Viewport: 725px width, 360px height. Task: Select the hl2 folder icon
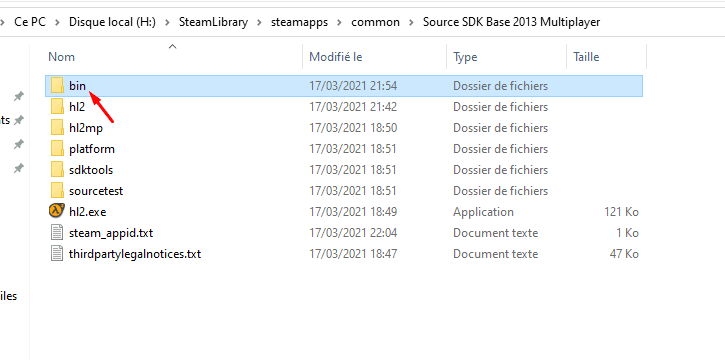pyautogui.click(x=57, y=107)
